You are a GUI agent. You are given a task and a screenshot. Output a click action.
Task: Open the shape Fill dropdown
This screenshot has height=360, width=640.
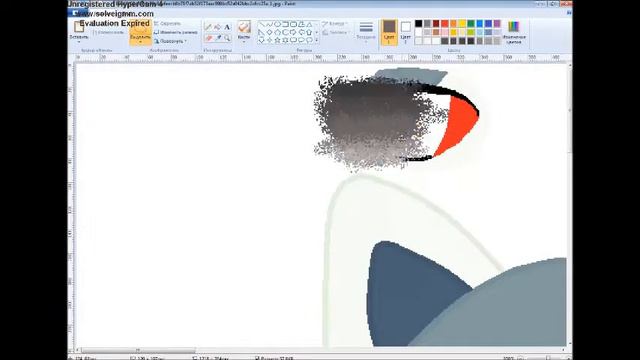(335, 33)
